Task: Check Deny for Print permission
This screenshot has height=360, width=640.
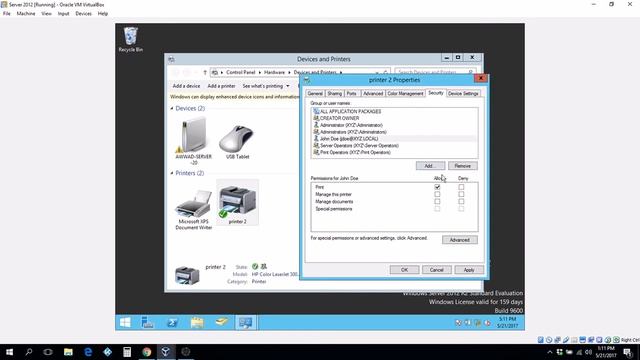Action: click(461, 187)
